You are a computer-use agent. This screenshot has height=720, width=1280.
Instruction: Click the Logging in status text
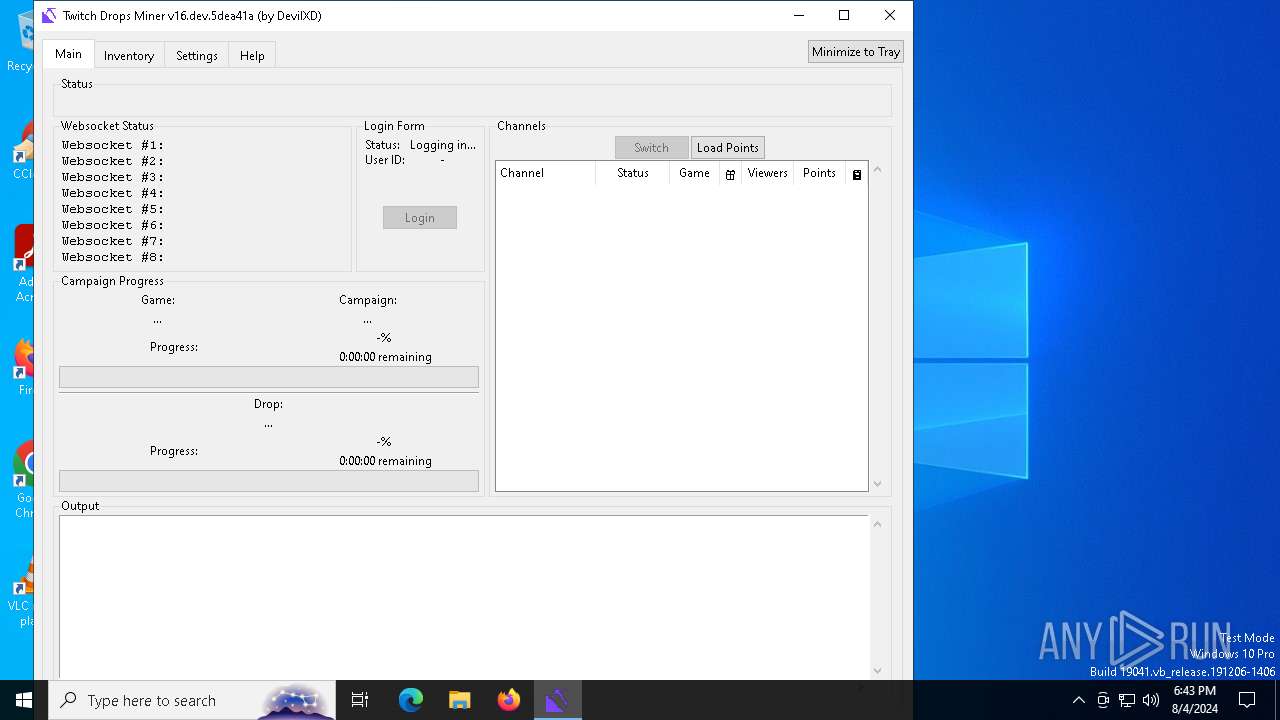point(443,145)
